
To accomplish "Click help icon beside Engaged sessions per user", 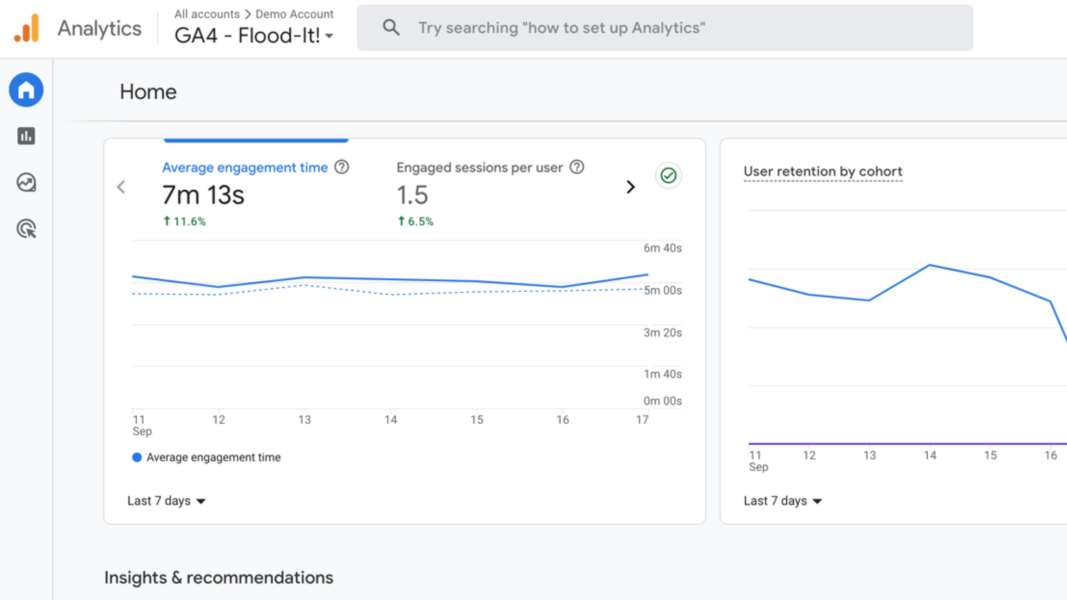I will (577, 167).
